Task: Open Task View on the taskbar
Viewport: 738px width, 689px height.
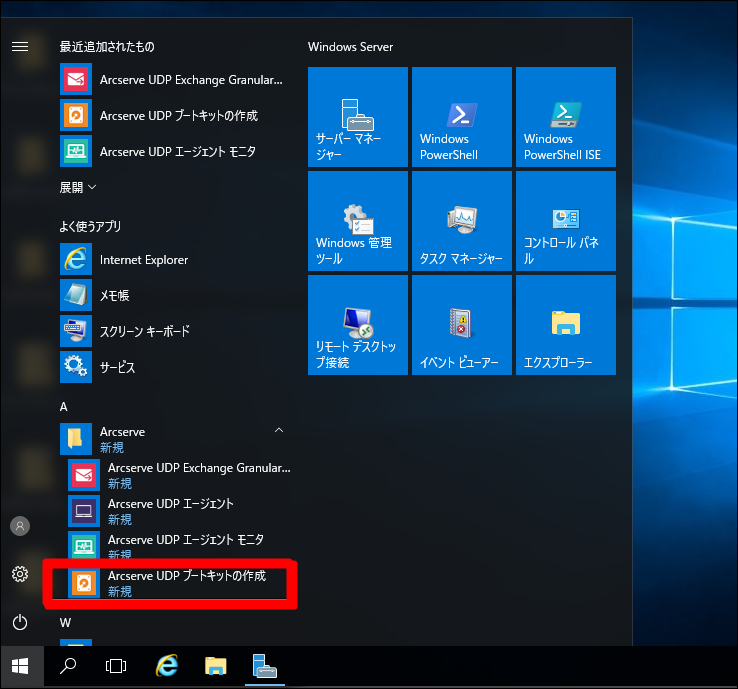Action: click(116, 666)
